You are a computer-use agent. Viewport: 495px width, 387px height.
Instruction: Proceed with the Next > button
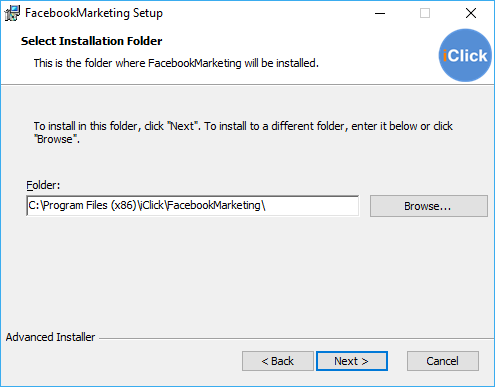tap(352, 361)
